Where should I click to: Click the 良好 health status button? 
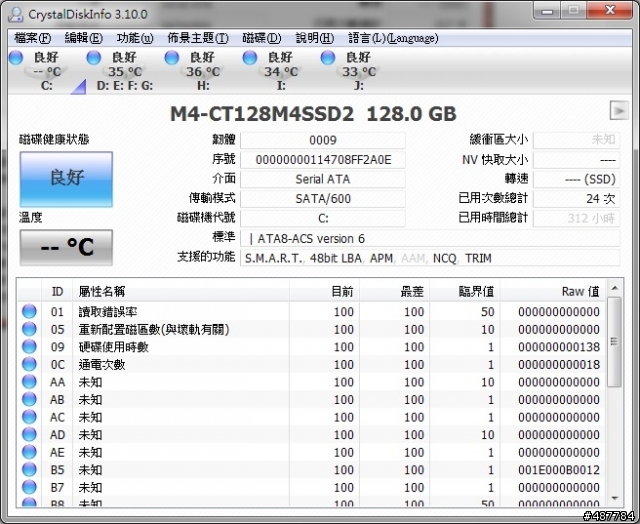(x=66, y=179)
